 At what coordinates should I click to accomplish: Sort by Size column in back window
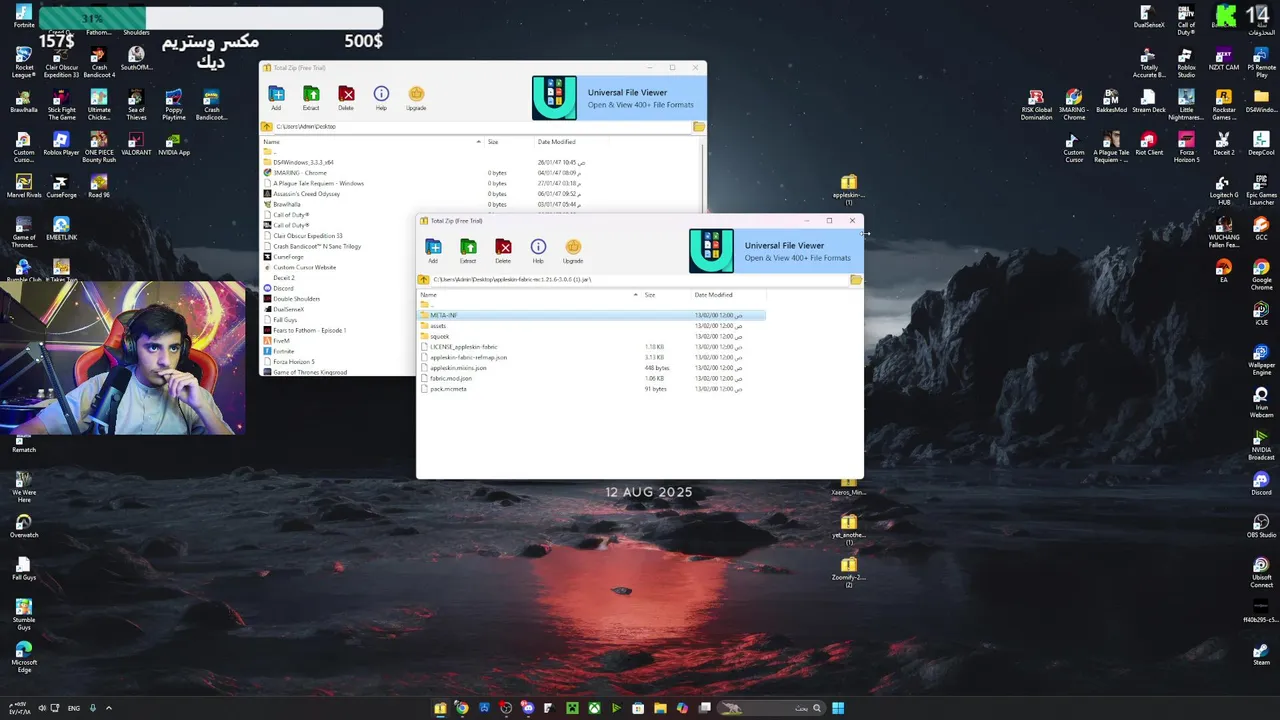[508, 142]
